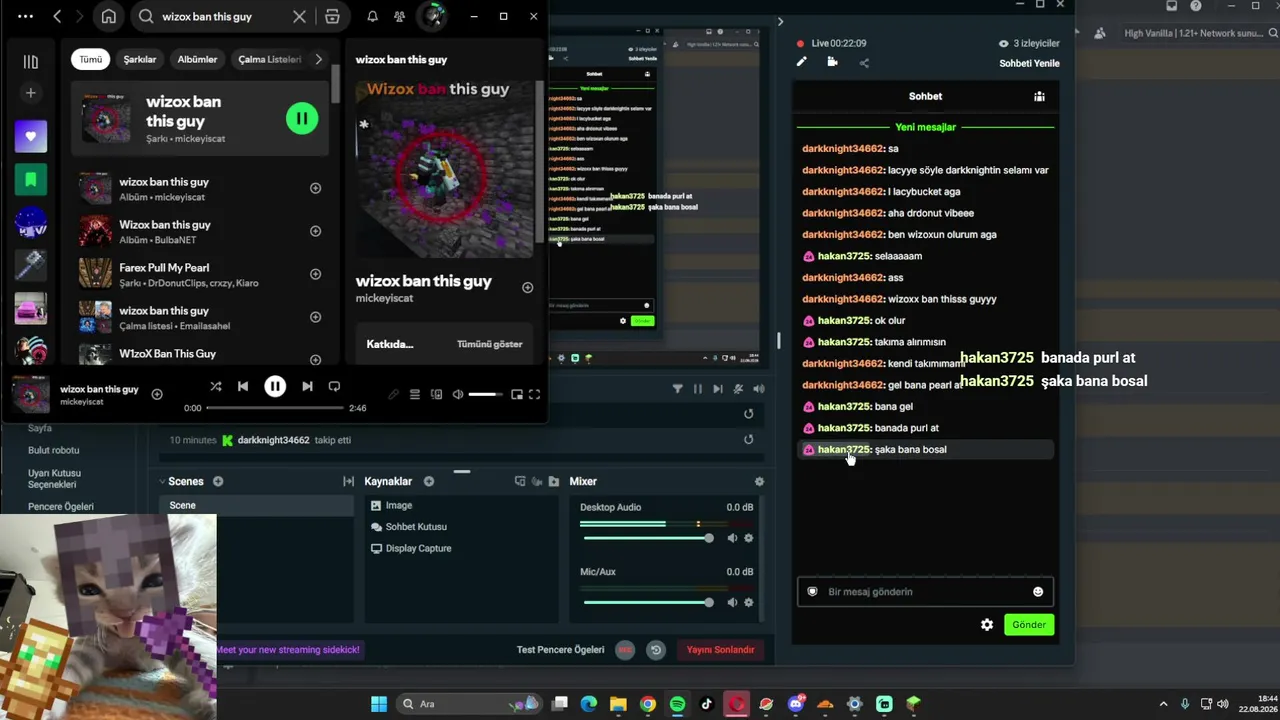Open Spotify queue icon

point(414,394)
